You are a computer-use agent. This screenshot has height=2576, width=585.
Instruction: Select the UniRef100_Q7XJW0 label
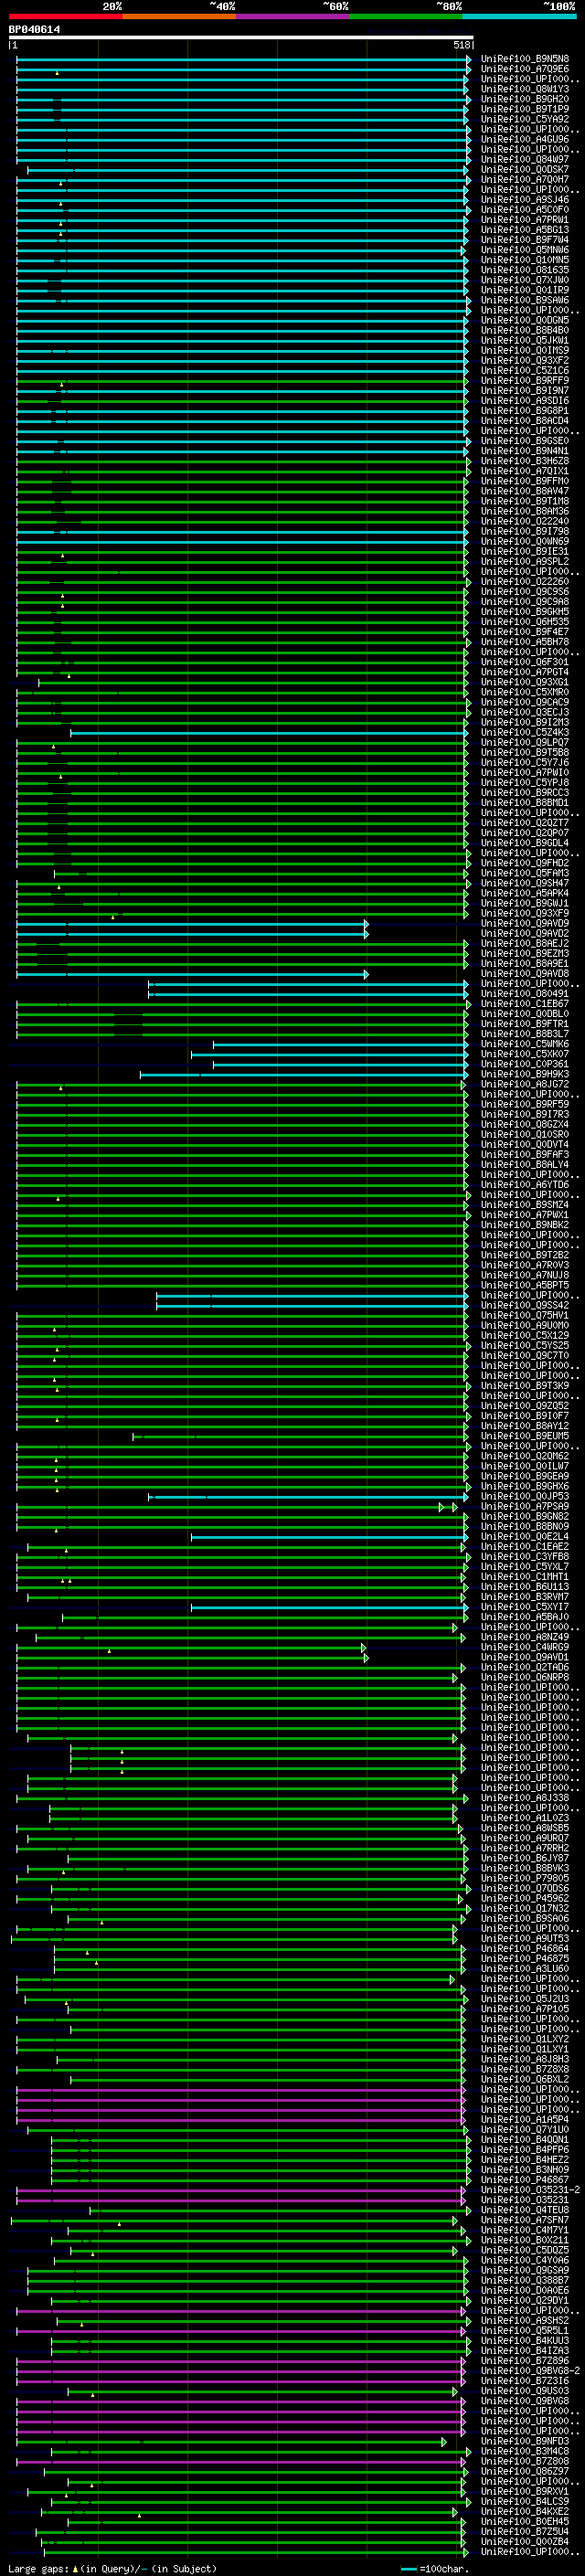tap(524, 280)
